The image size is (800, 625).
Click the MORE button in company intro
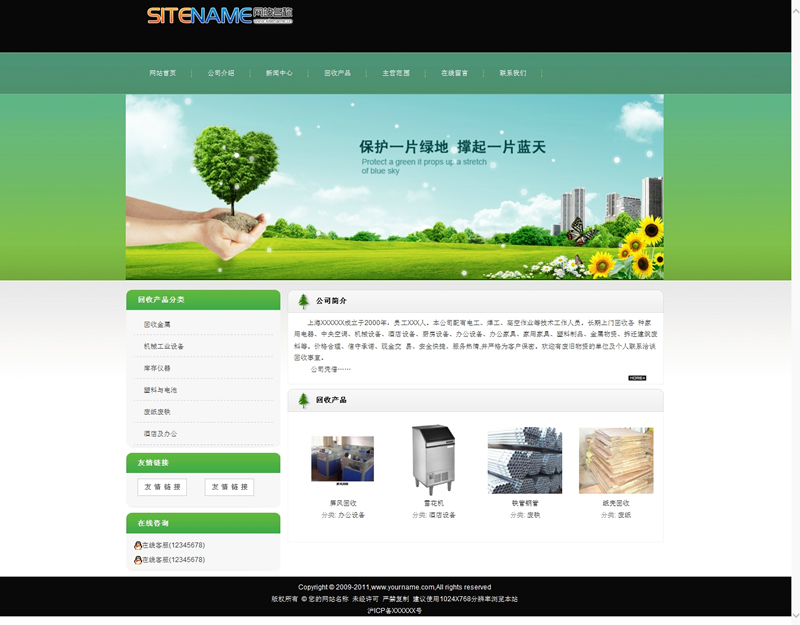(637, 378)
